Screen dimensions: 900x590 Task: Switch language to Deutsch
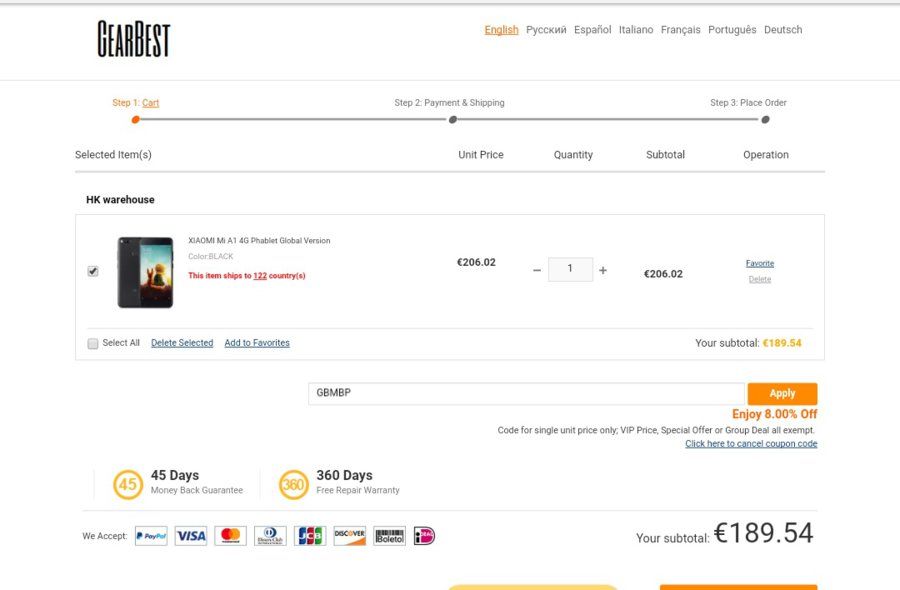point(783,30)
